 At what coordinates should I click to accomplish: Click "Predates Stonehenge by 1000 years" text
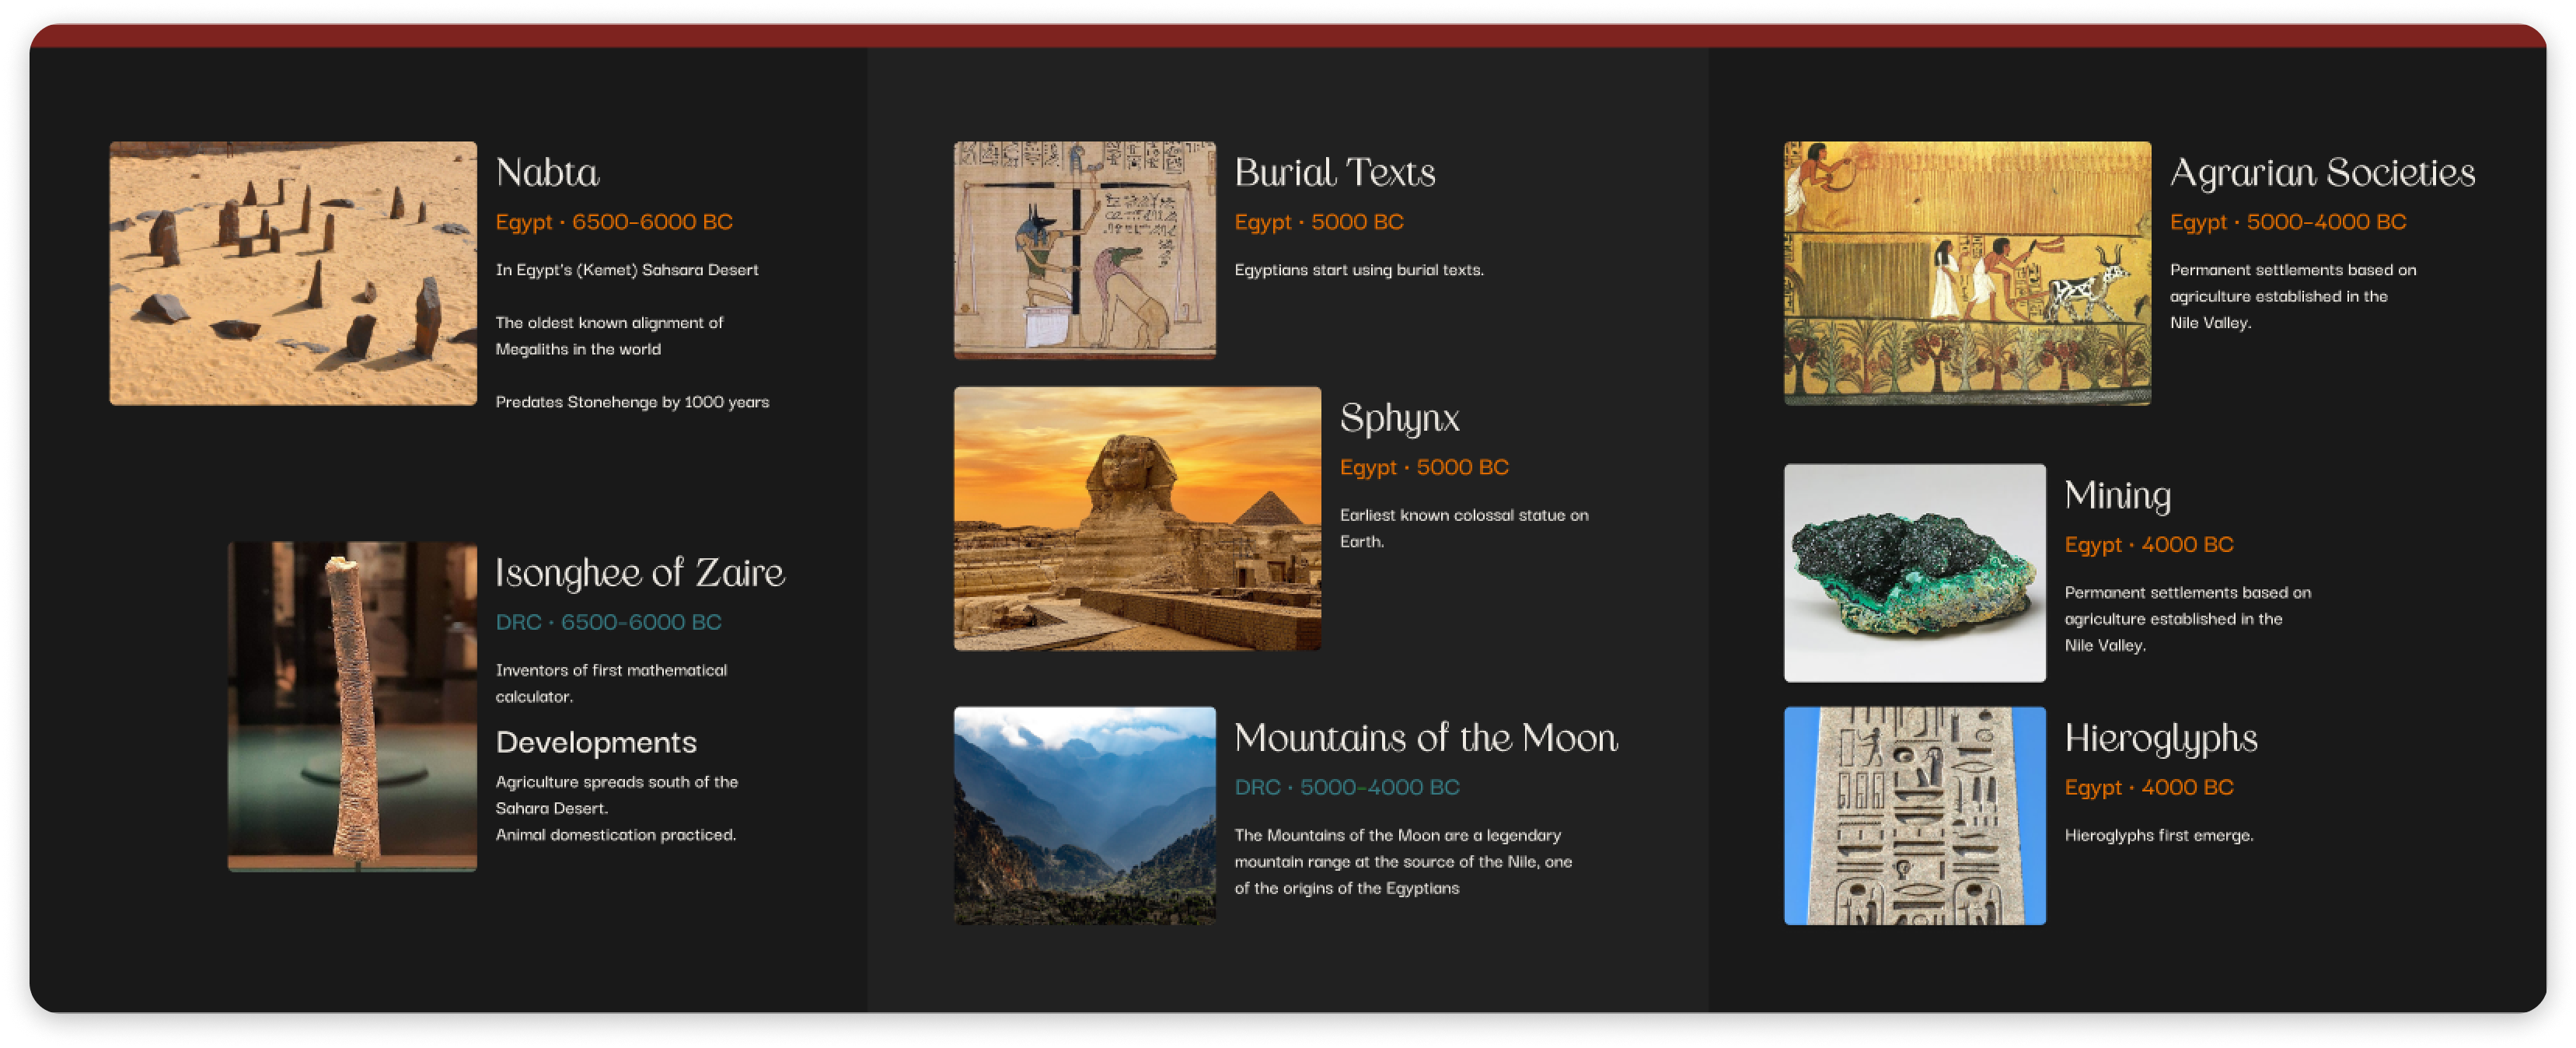pos(632,402)
